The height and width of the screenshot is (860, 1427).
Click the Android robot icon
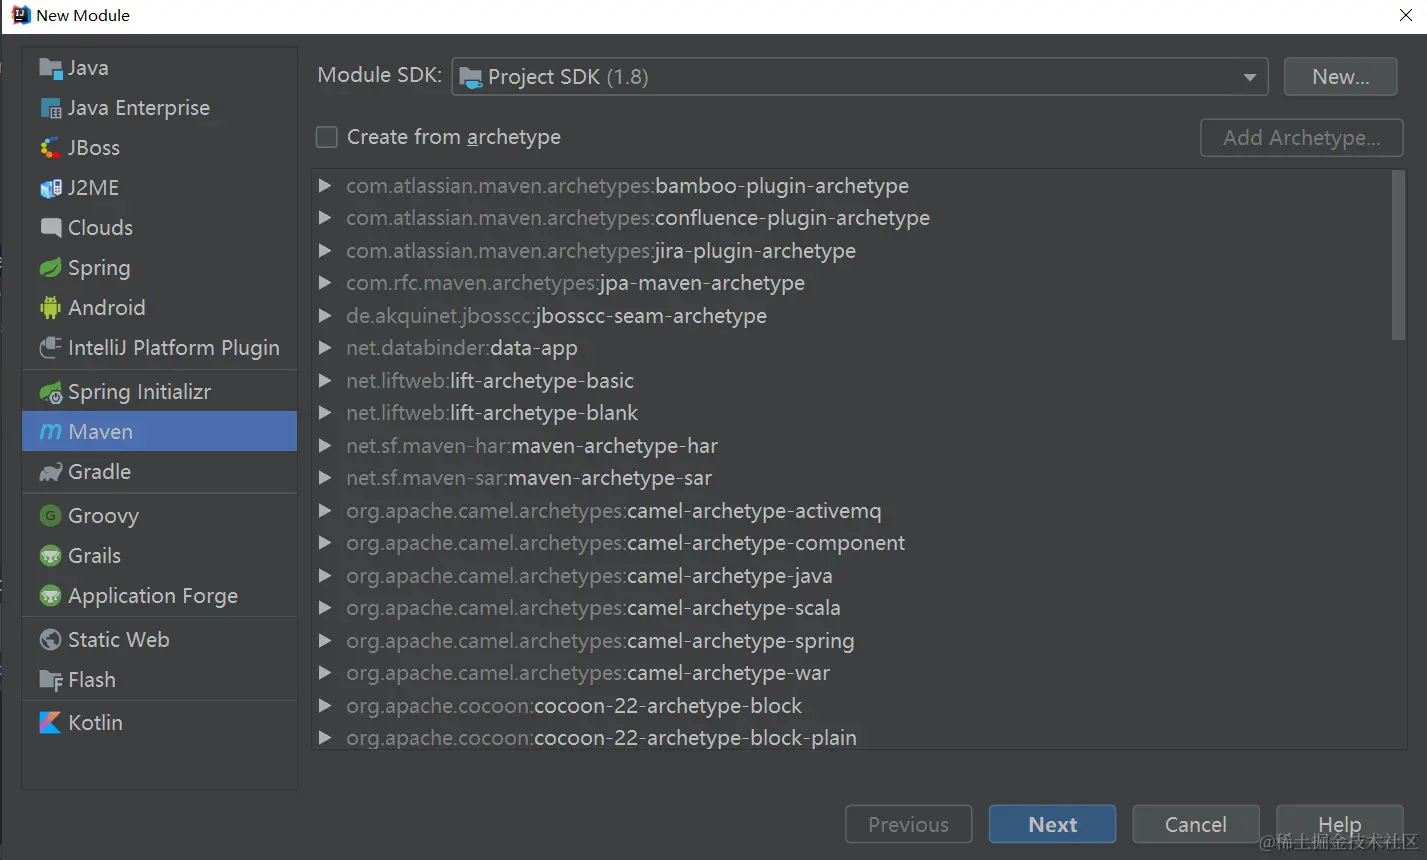click(50, 308)
